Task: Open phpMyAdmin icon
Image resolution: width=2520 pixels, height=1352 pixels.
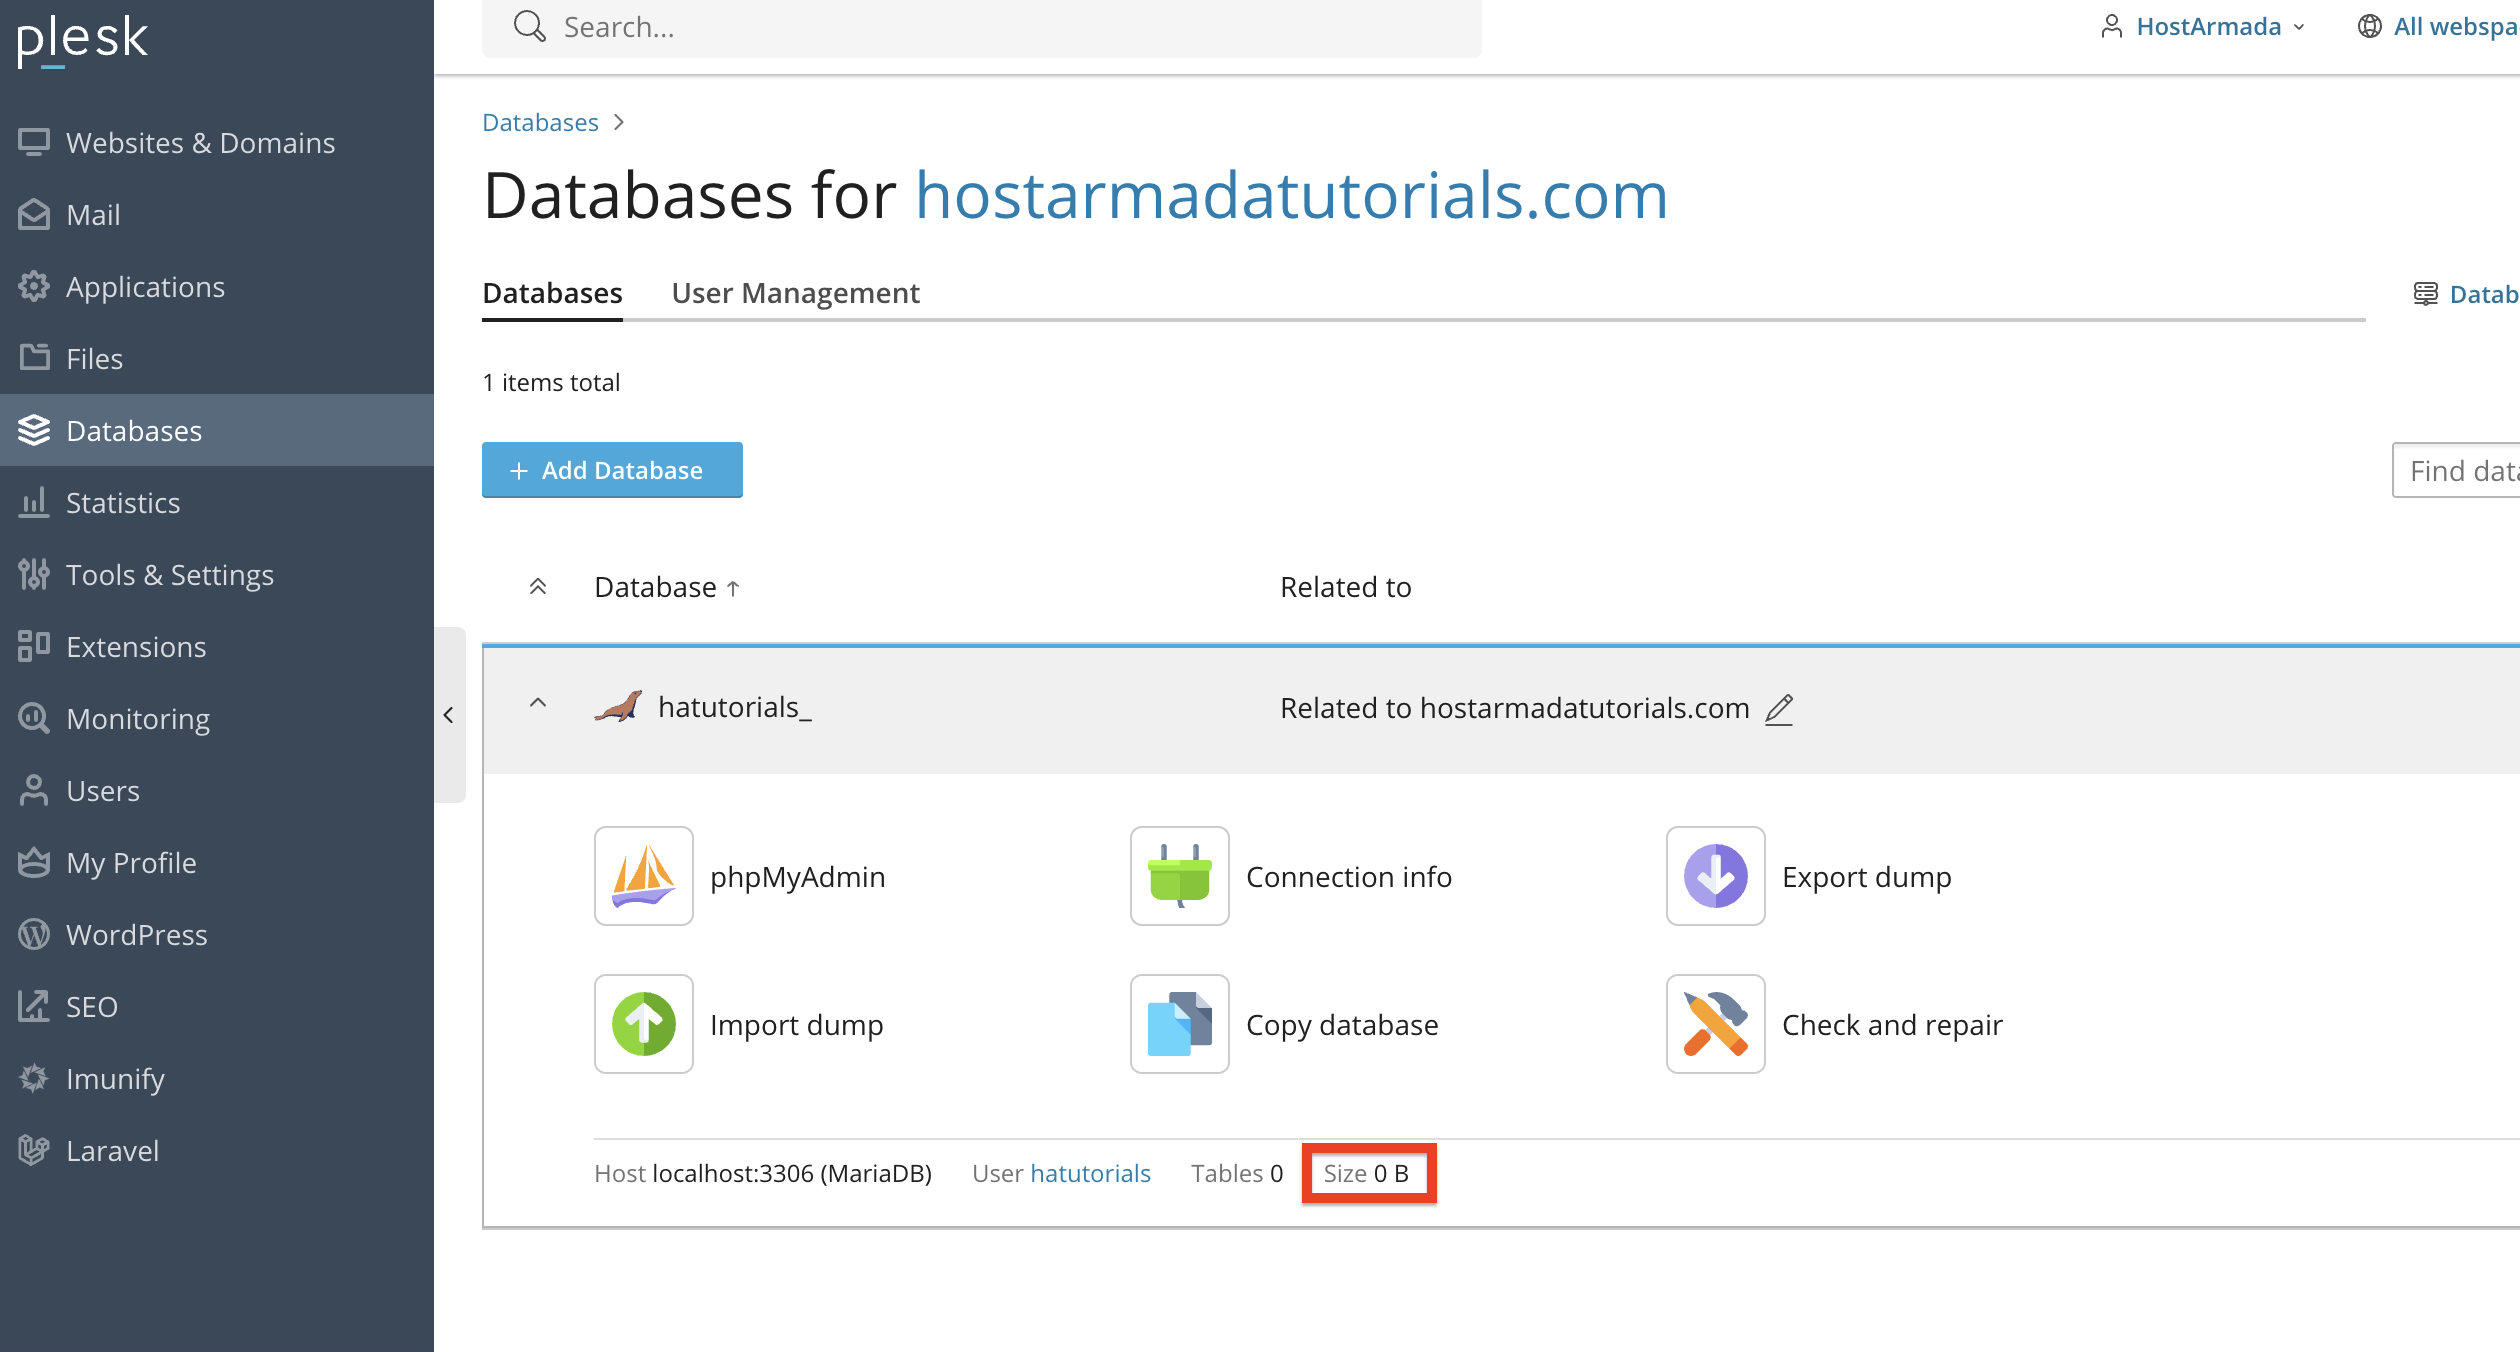Action: [643, 876]
